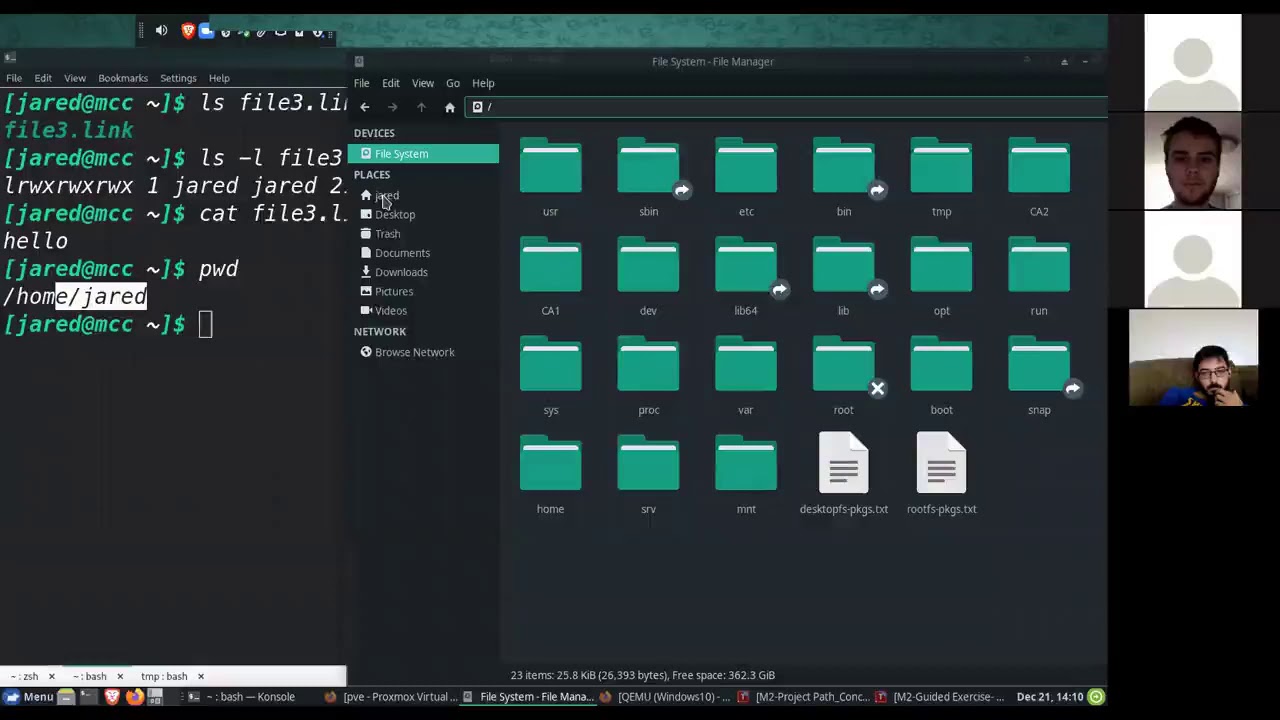This screenshot has height=720, width=1280.
Task: Go forward in File Manager
Action: pyautogui.click(x=393, y=107)
